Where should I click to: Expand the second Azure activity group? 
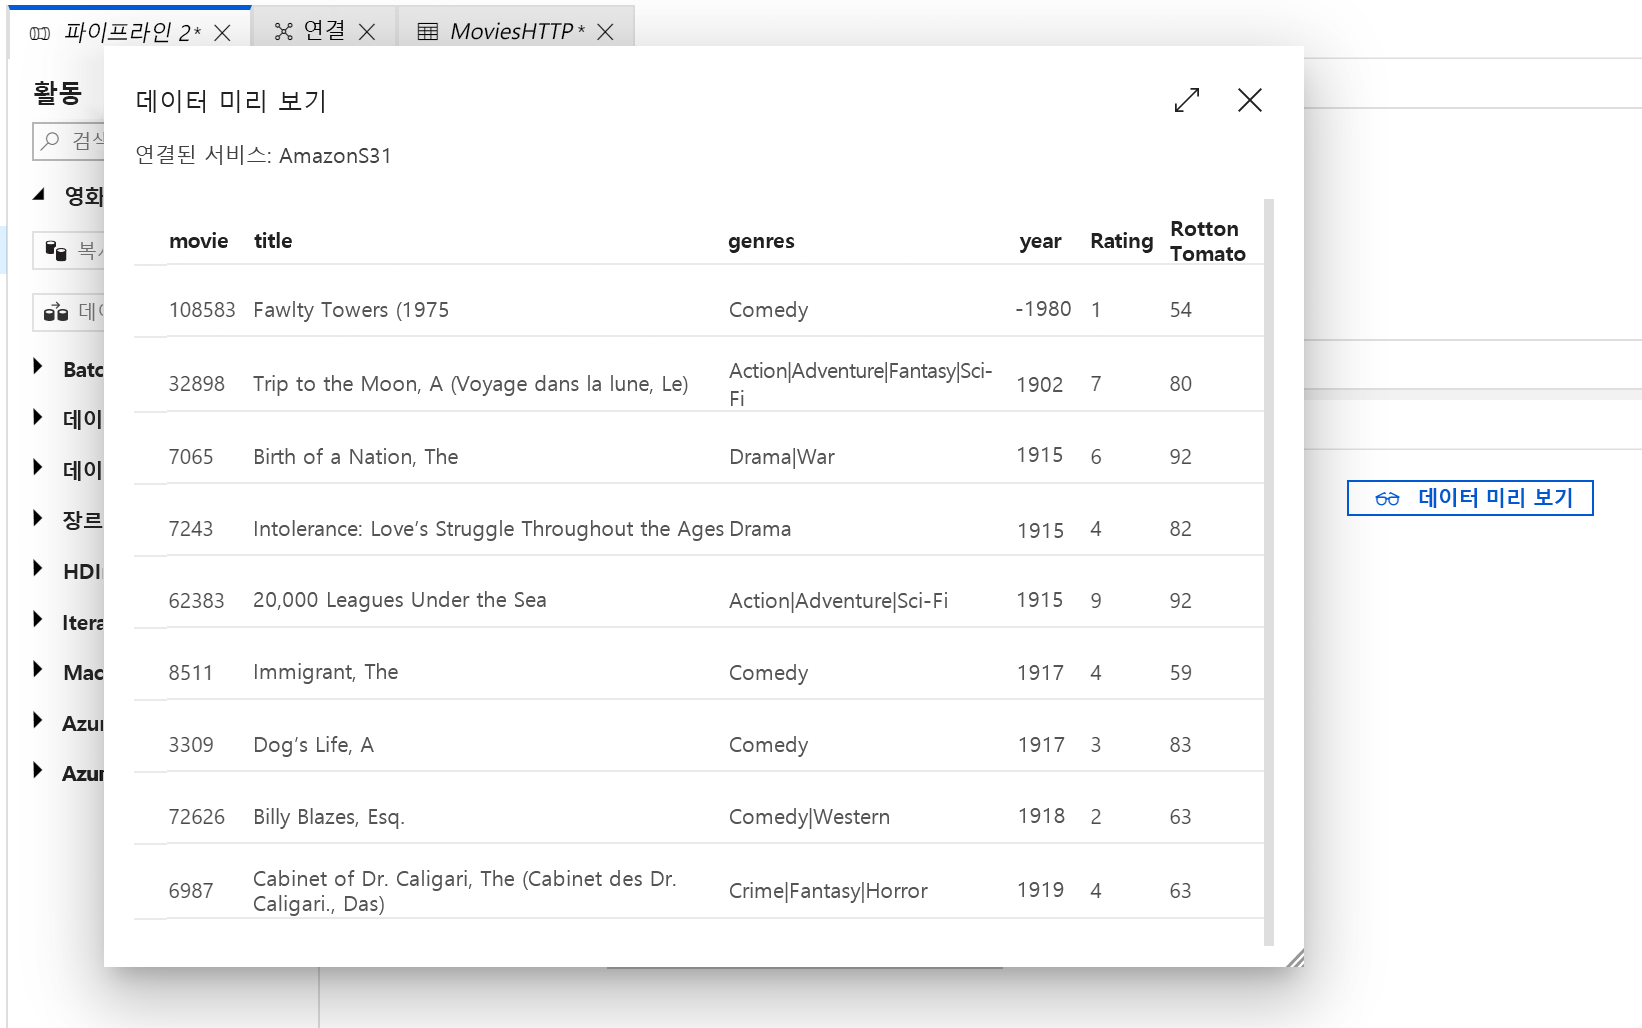pos(38,771)
